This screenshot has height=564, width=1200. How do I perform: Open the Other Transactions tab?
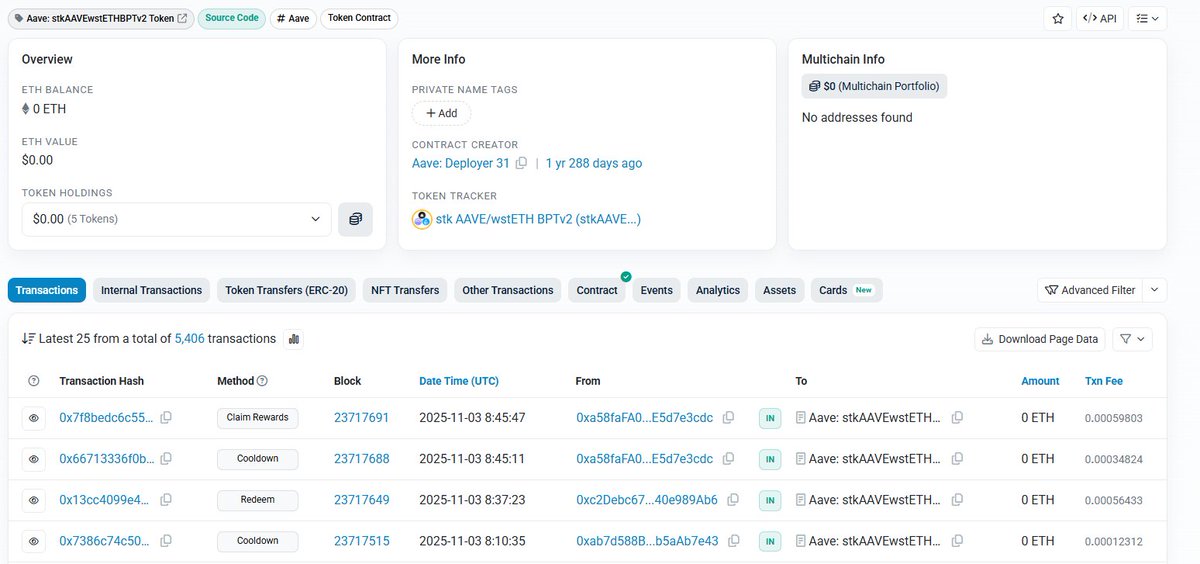[507, 290]
